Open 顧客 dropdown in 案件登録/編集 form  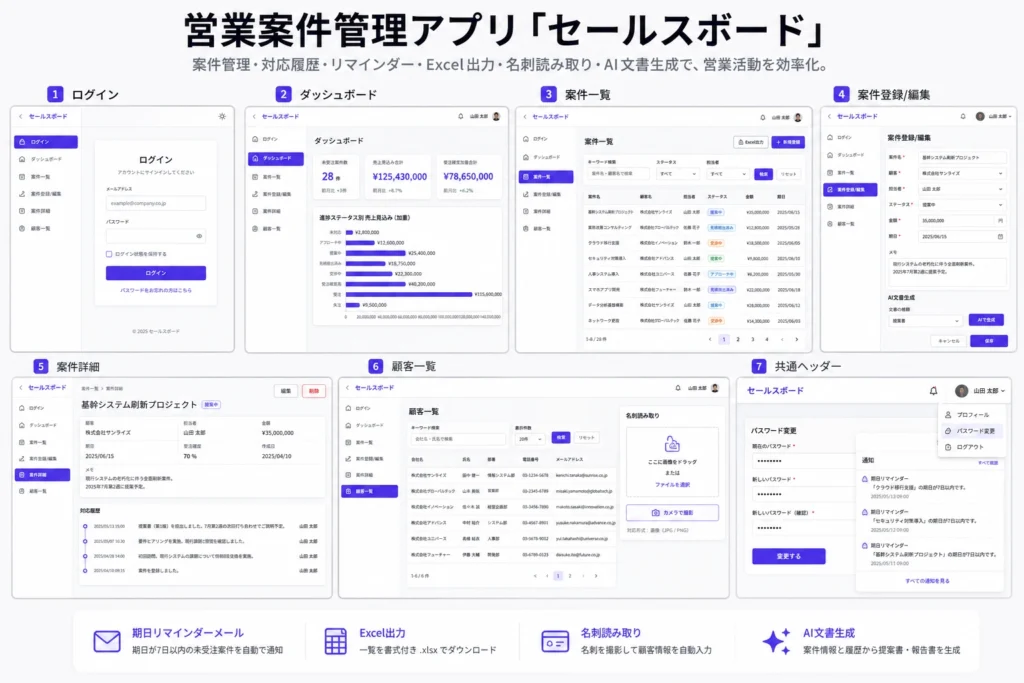click(962, 173)
